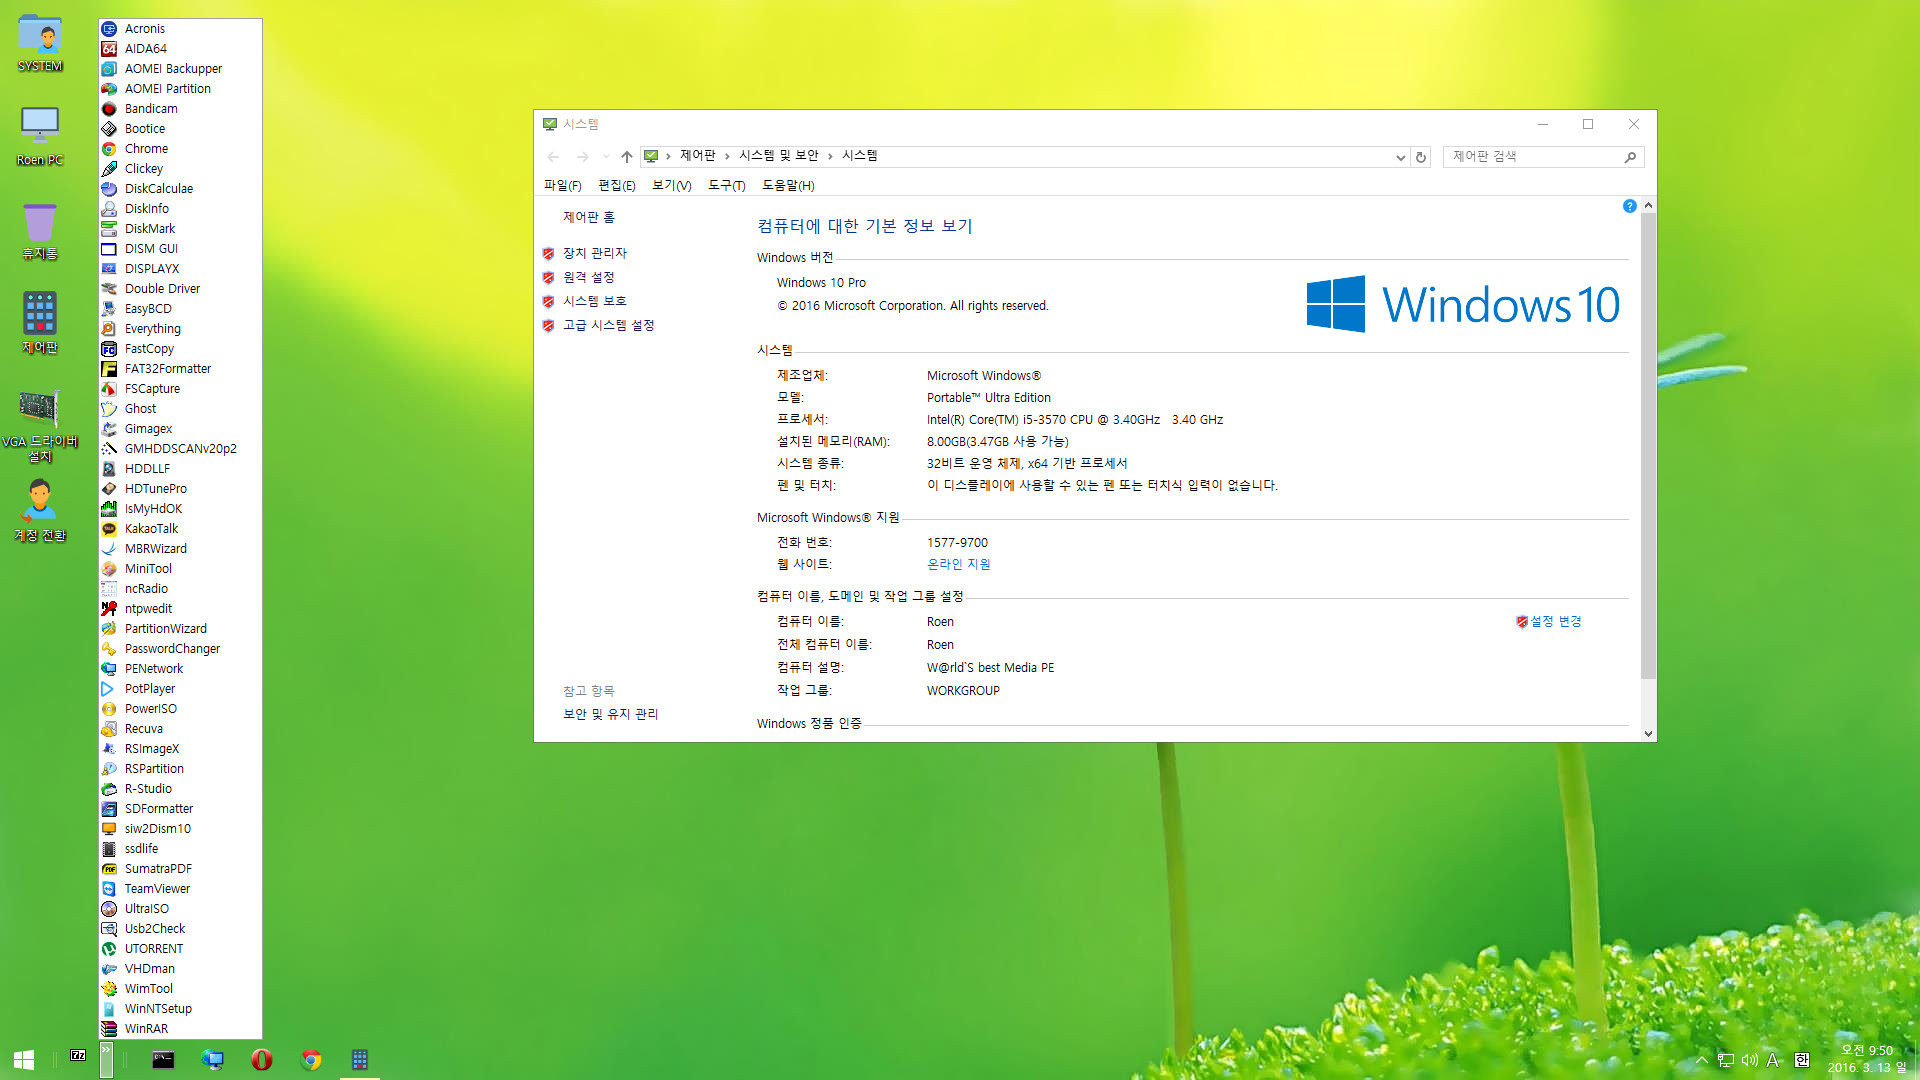Open the Roen PC desktop icon
Image resolution: width=1920 pixels, height=1080 pixels.
[40, 136]
